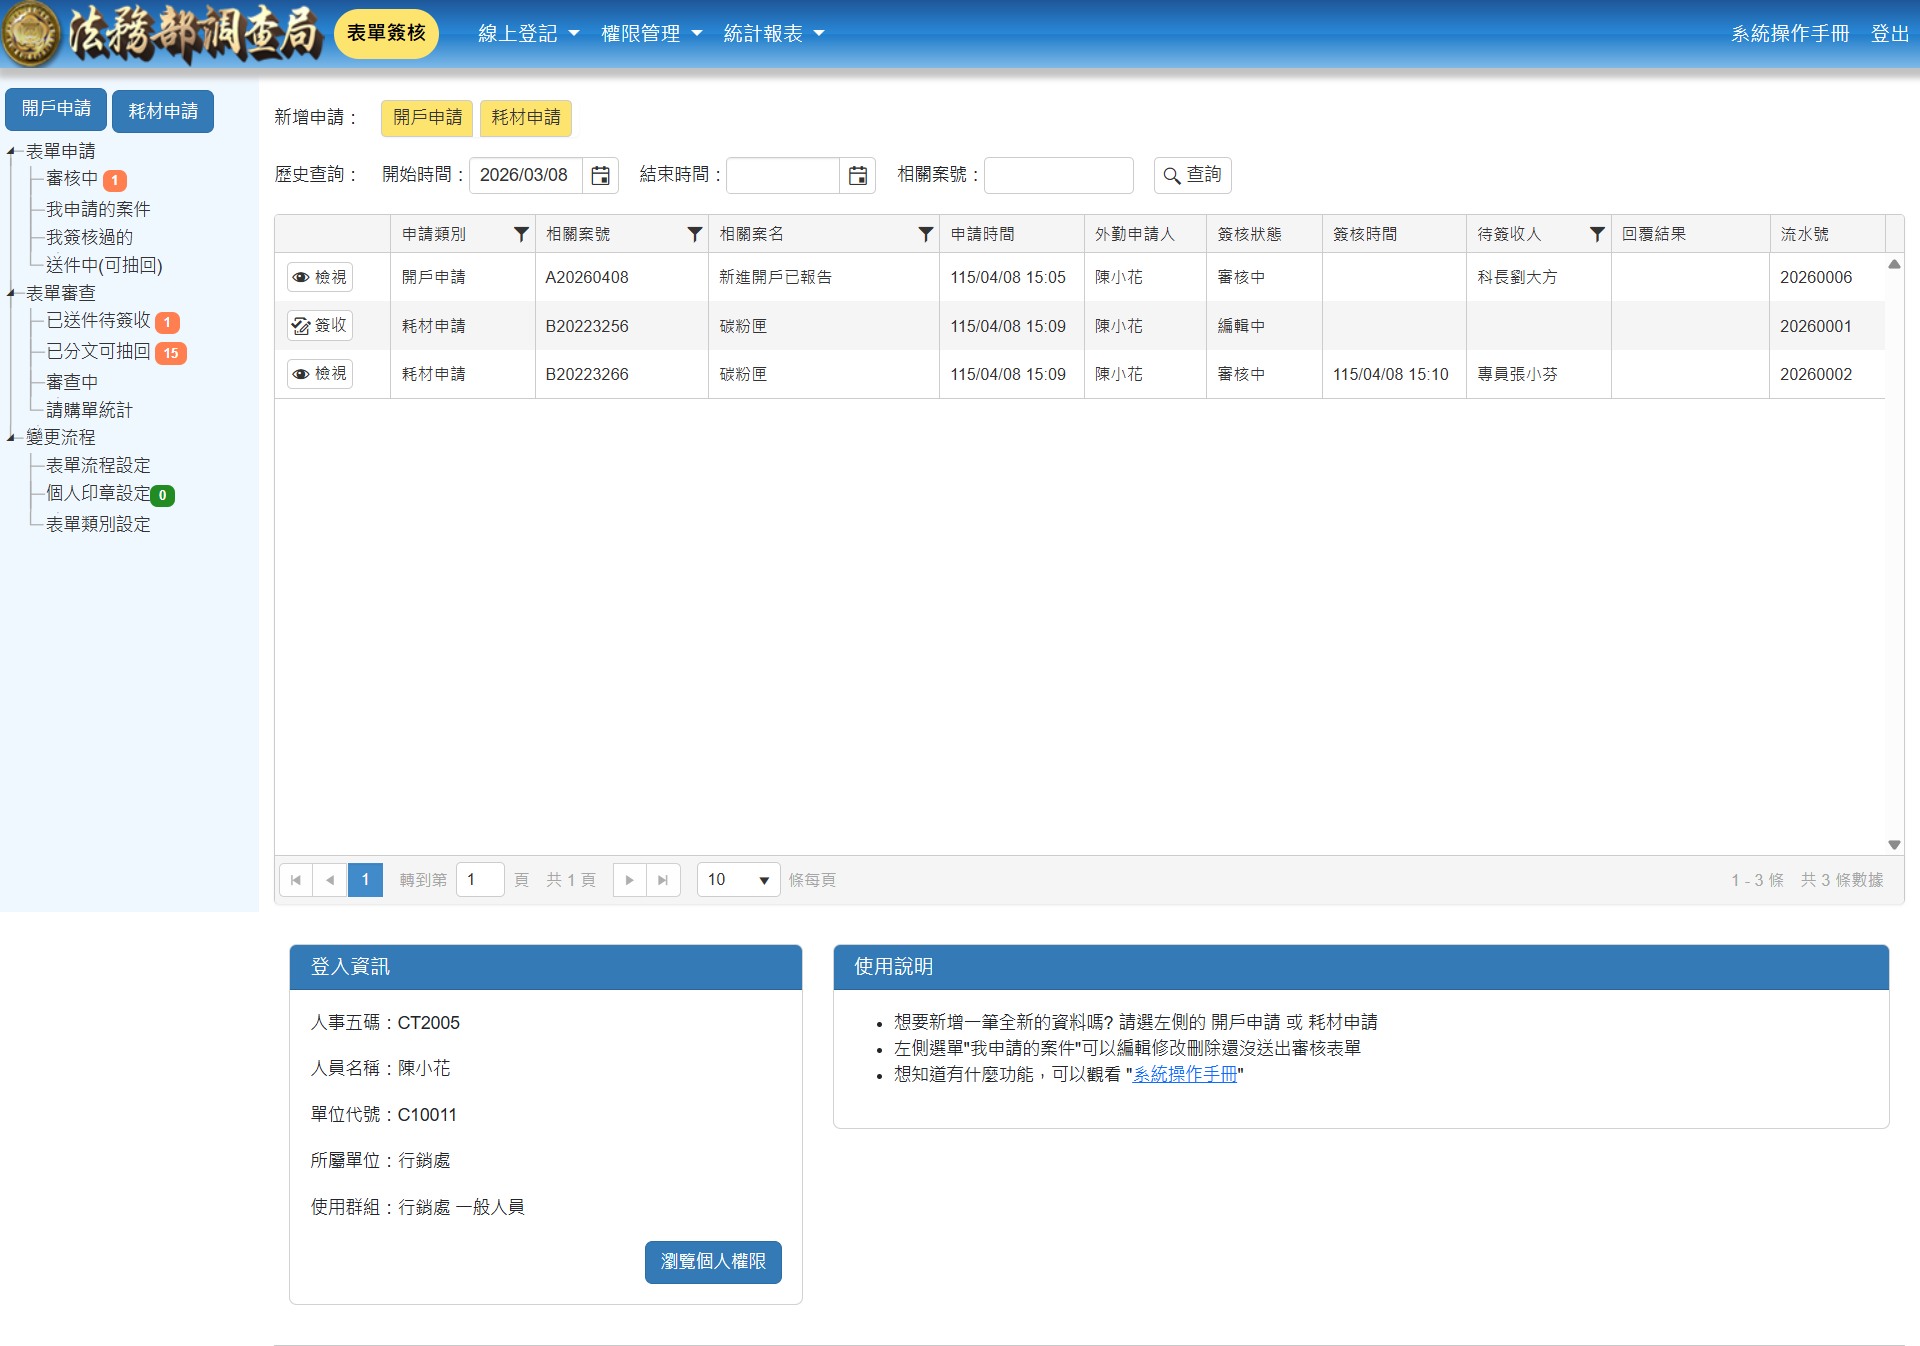The image size is (1920, 1346).
Task: Open the calendar picker for 結束時間
Action: [857, 175]
